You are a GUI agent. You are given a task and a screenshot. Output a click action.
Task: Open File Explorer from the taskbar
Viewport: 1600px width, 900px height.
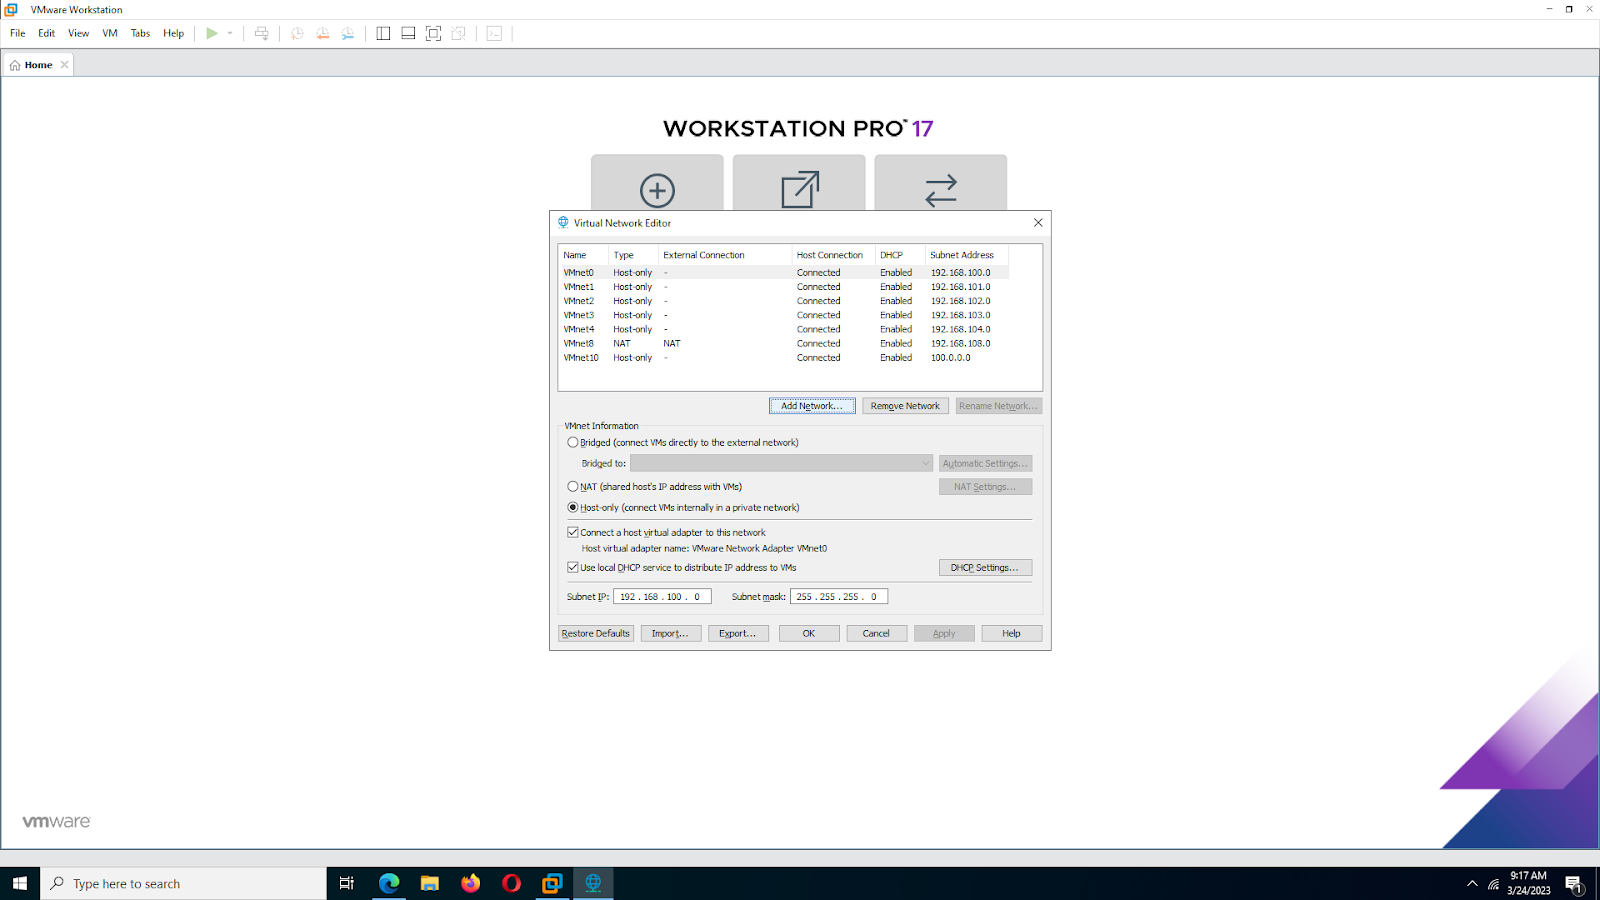point(430,883)
